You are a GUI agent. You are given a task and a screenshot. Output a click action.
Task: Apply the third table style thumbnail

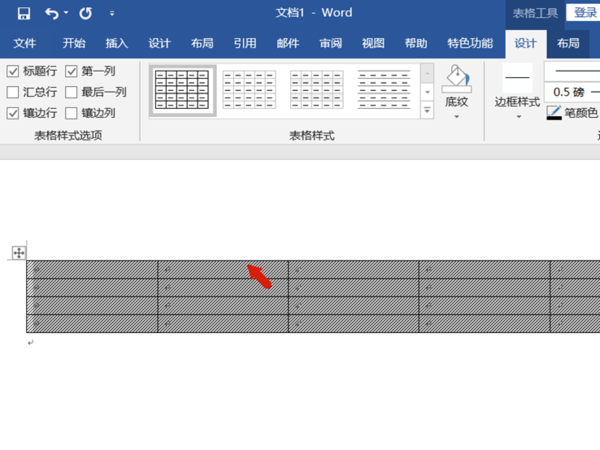pyautogui.click(x=317, y=90)
